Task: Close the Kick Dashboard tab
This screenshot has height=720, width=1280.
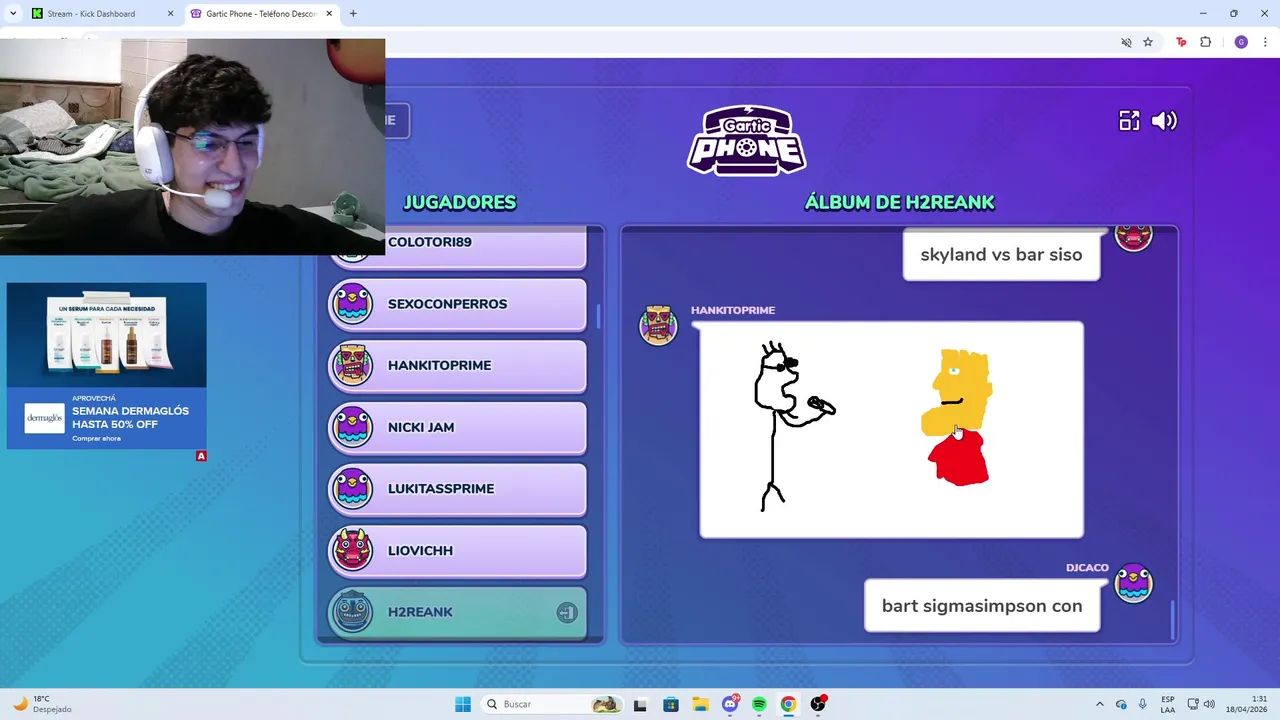Action: coord(170,14)
